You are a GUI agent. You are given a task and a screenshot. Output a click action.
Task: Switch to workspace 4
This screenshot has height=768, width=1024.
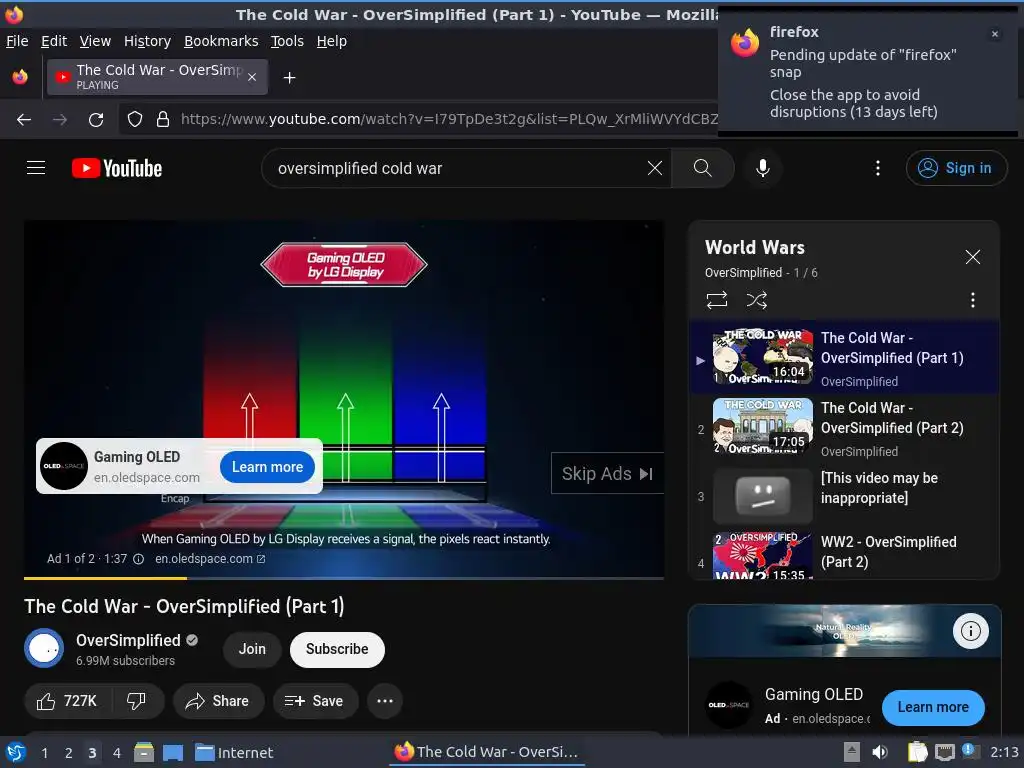(x=116, y=753)
